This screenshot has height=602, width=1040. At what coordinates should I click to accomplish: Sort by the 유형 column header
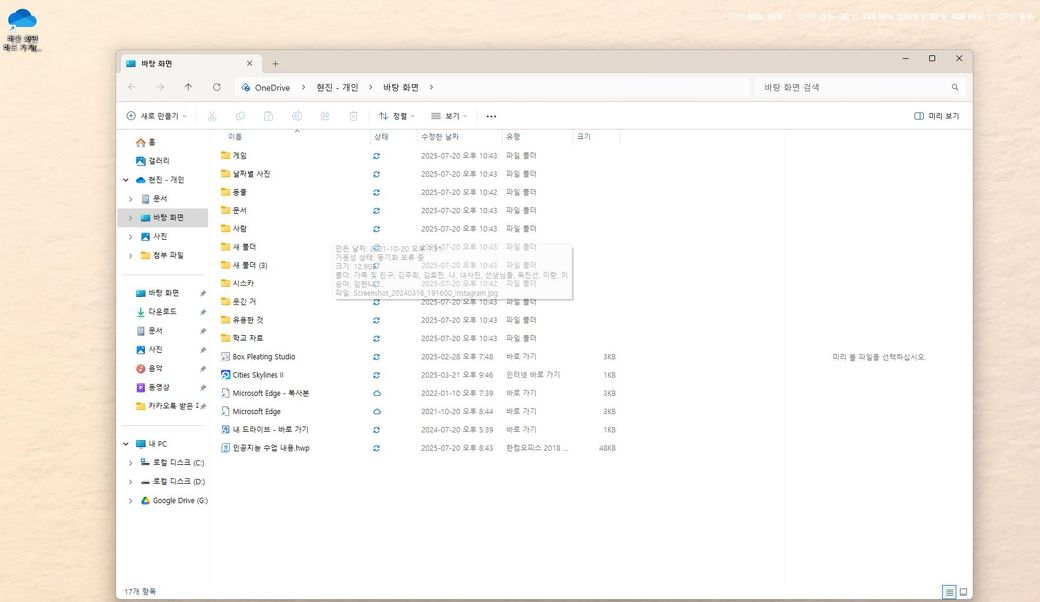coord(513,137)
